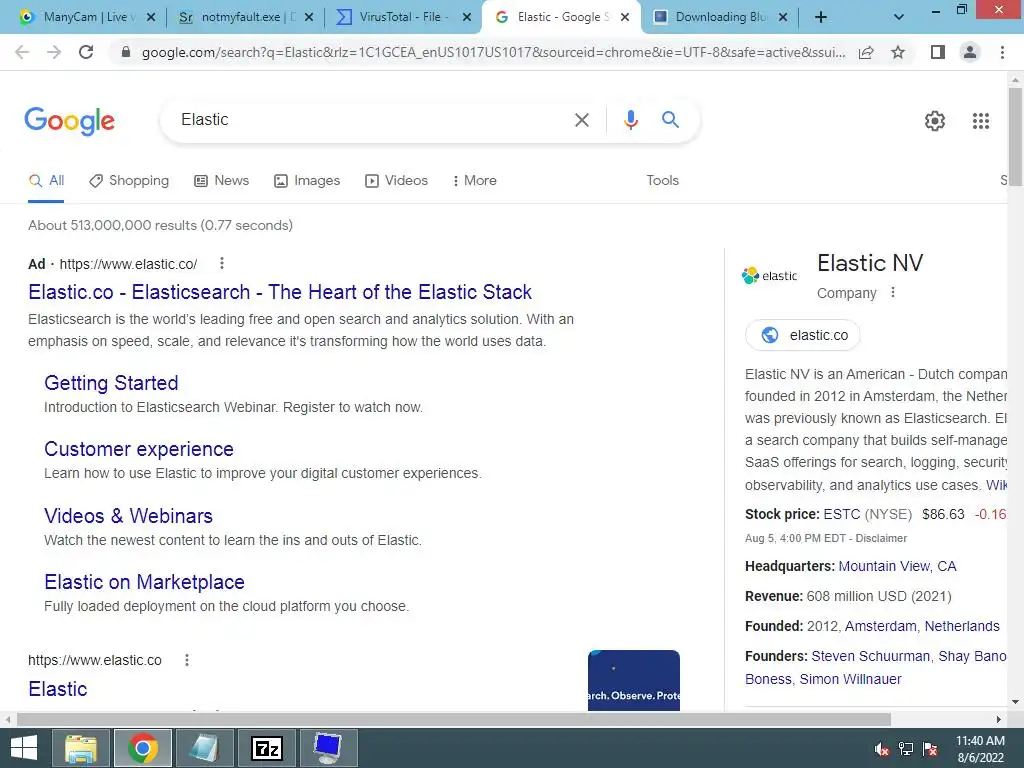Open Google quick settings gear
This screenshot has width=1024, height=768.
coord(935,121)
